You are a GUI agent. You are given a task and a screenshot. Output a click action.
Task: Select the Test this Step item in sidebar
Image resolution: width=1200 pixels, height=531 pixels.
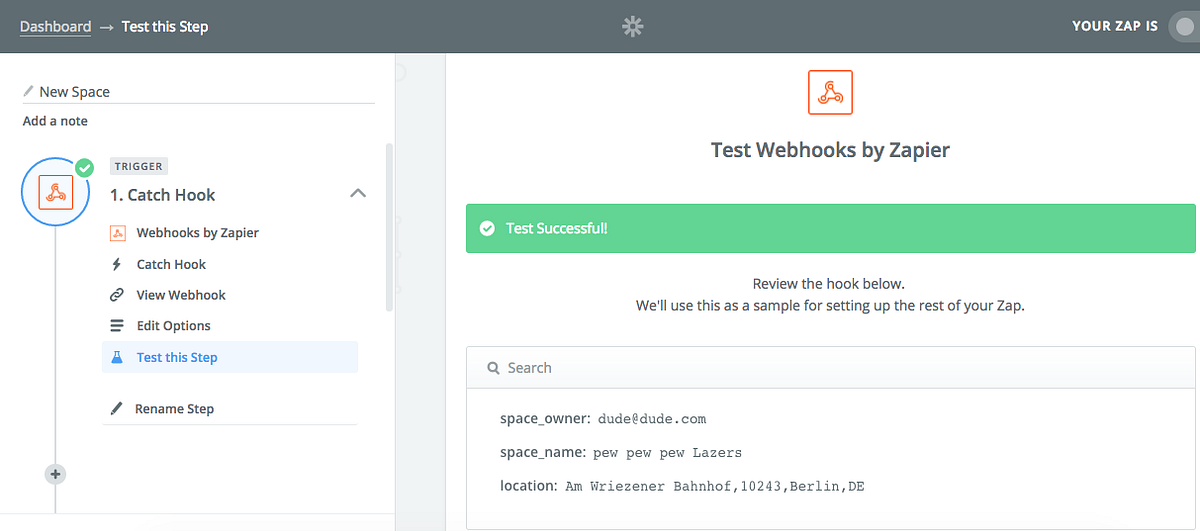[230, 357]
